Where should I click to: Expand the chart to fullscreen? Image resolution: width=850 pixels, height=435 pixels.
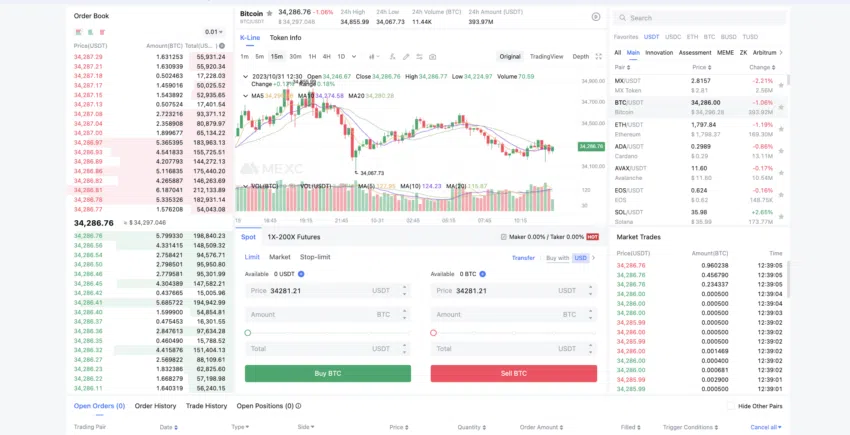[x=598, y=56]
